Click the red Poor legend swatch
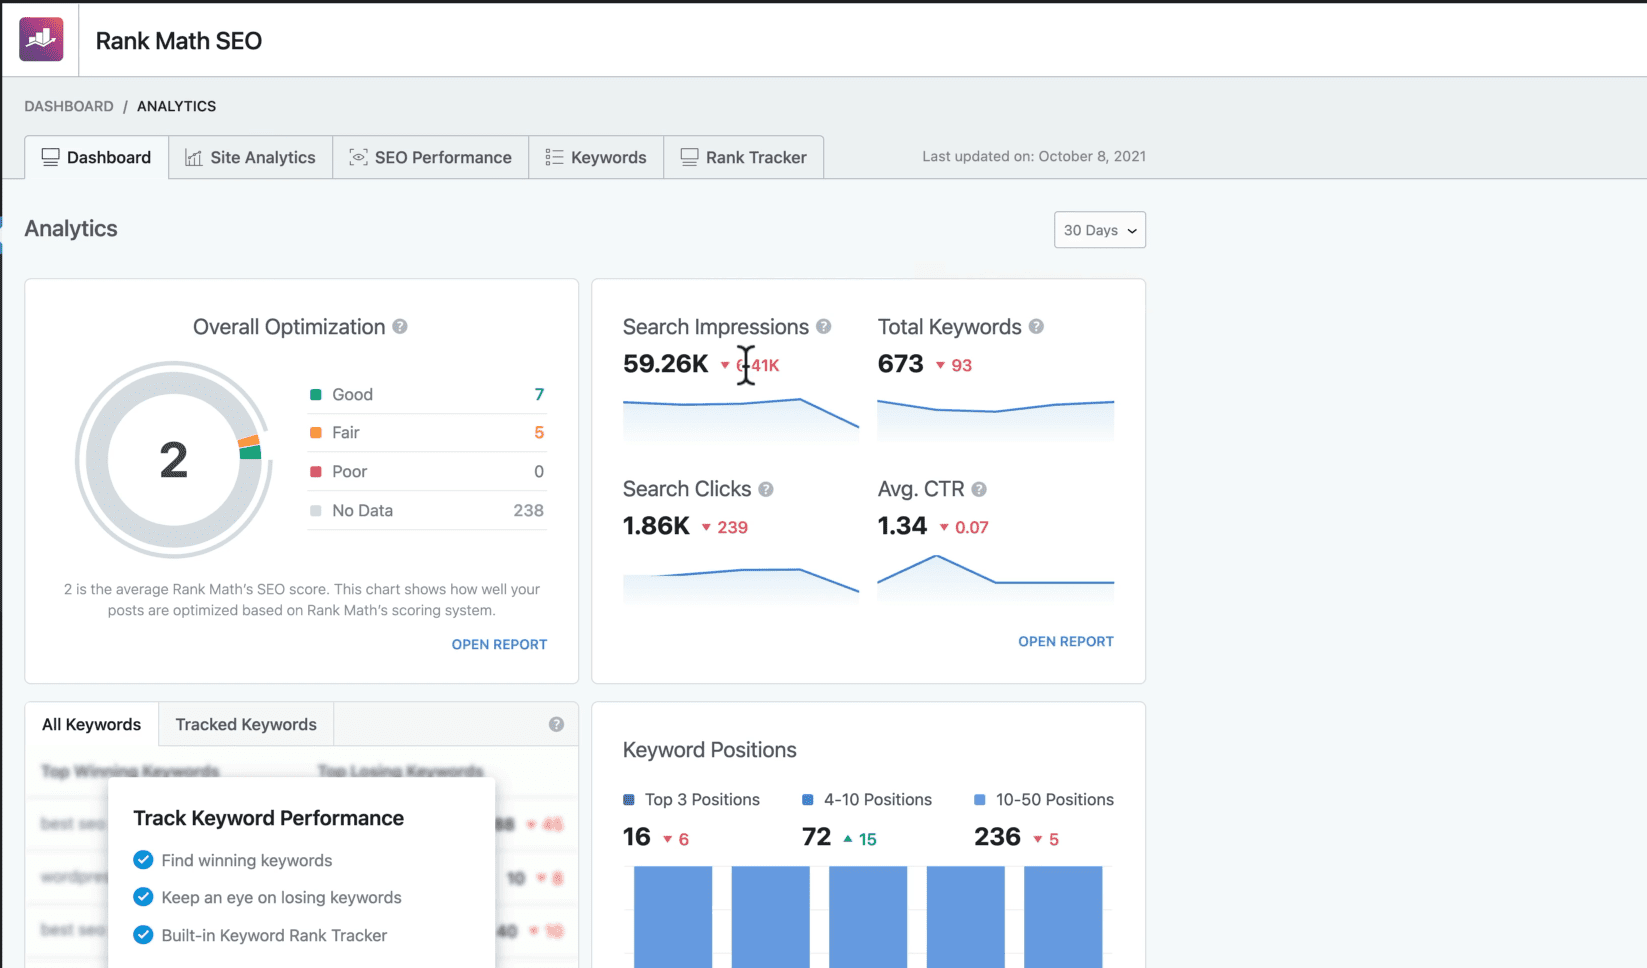 pyautogui.click(x=316, y=472)
